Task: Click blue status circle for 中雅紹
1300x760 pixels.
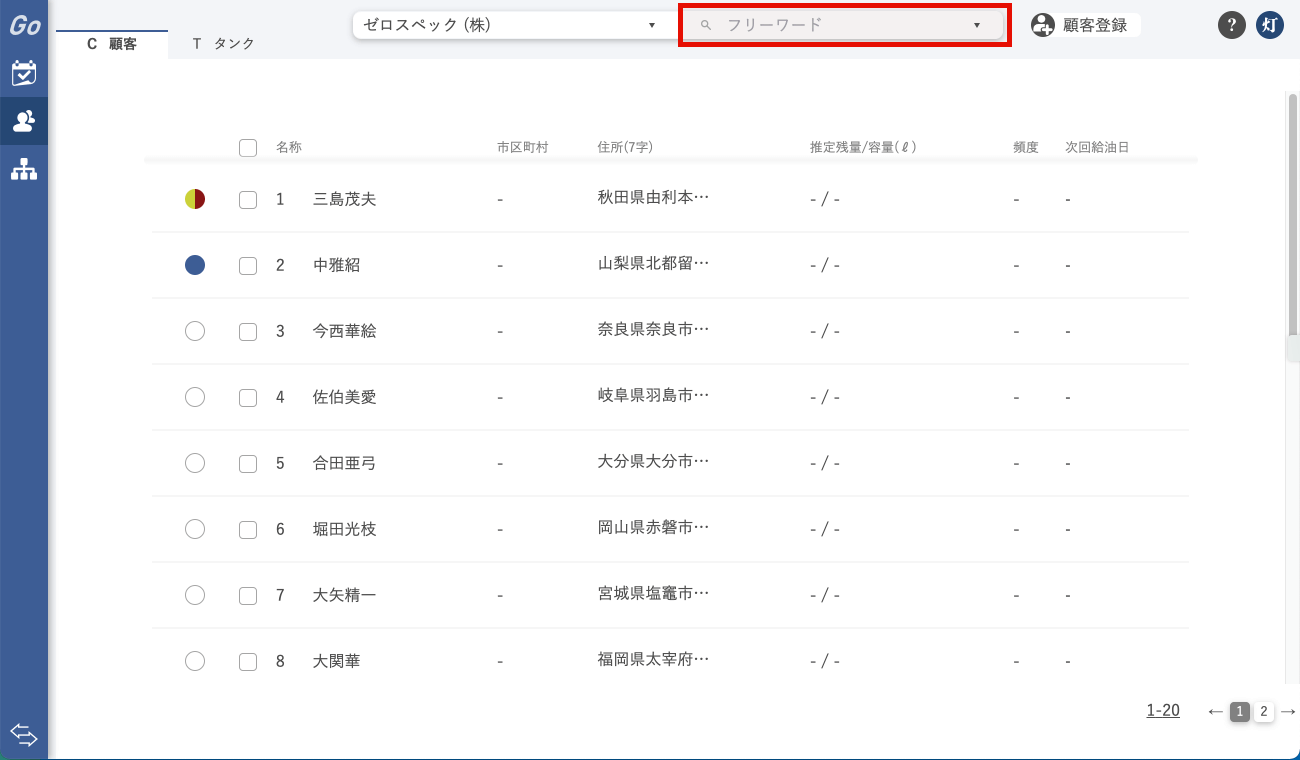Action: pyautogui.click(x=195, y=265)
